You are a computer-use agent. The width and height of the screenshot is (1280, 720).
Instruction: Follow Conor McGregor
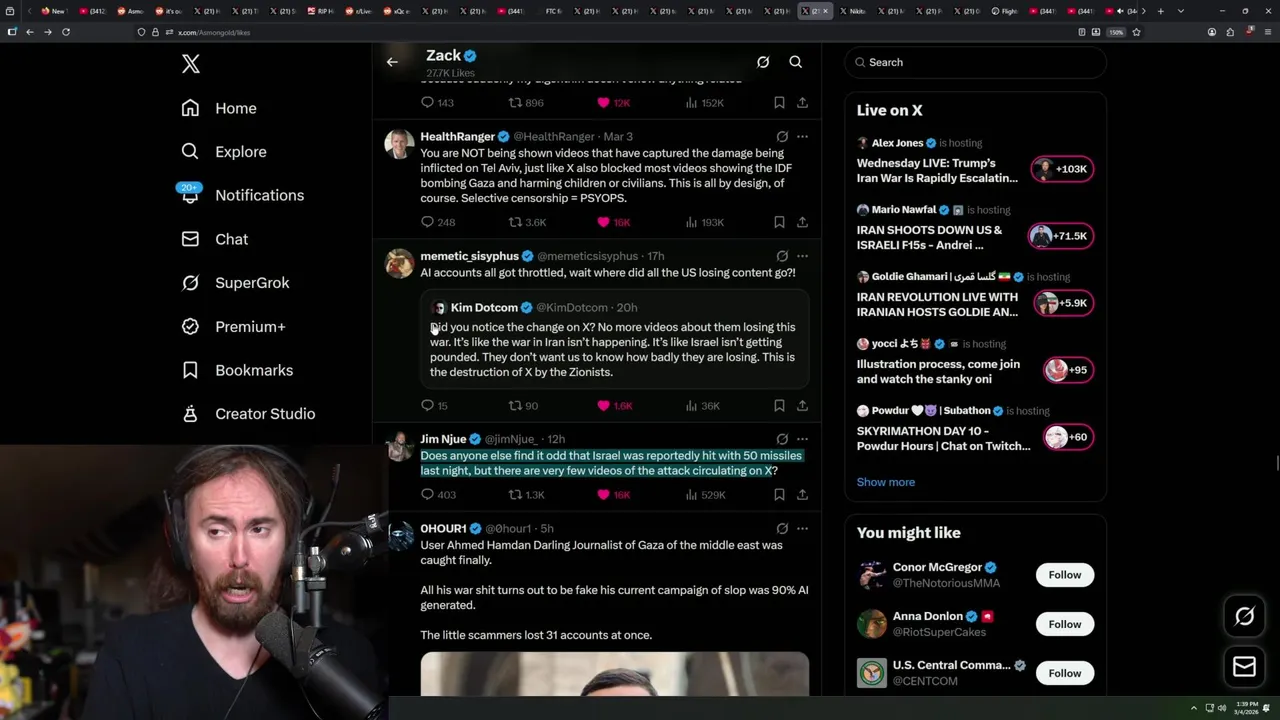click(1064, 575)
